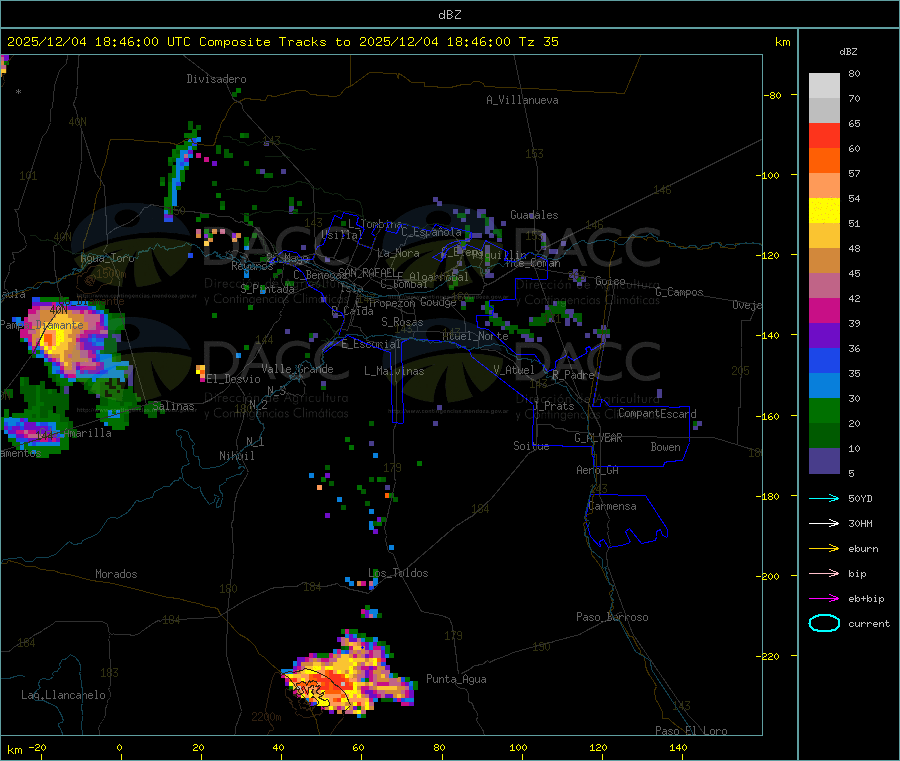Click the L_Malvinas map label

click(394, 371)
